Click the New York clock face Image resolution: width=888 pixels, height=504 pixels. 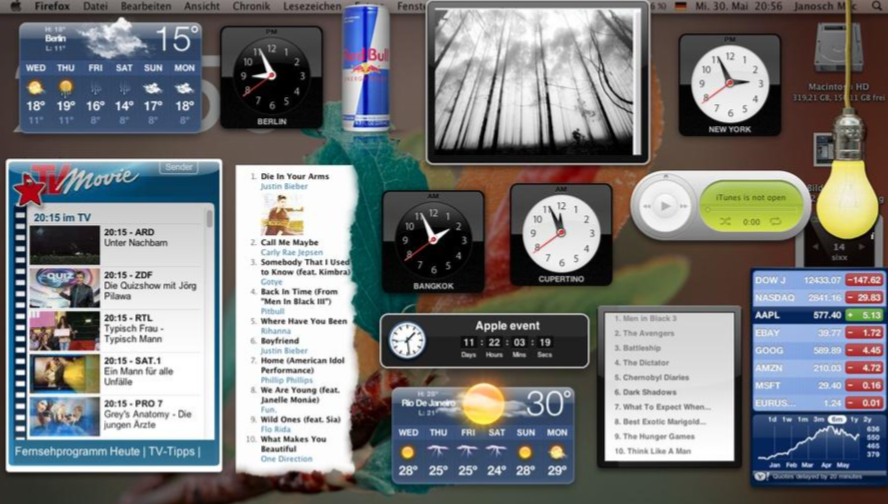click(x=730, y=83)
